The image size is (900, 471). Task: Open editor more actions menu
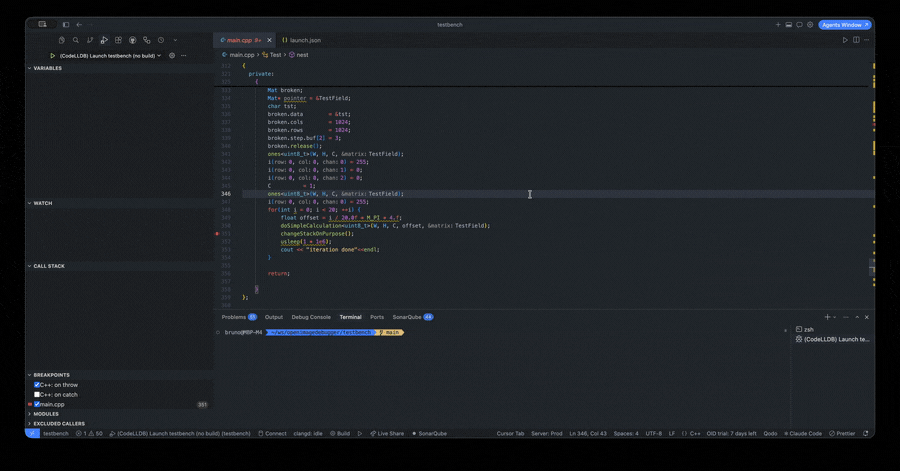867,40
